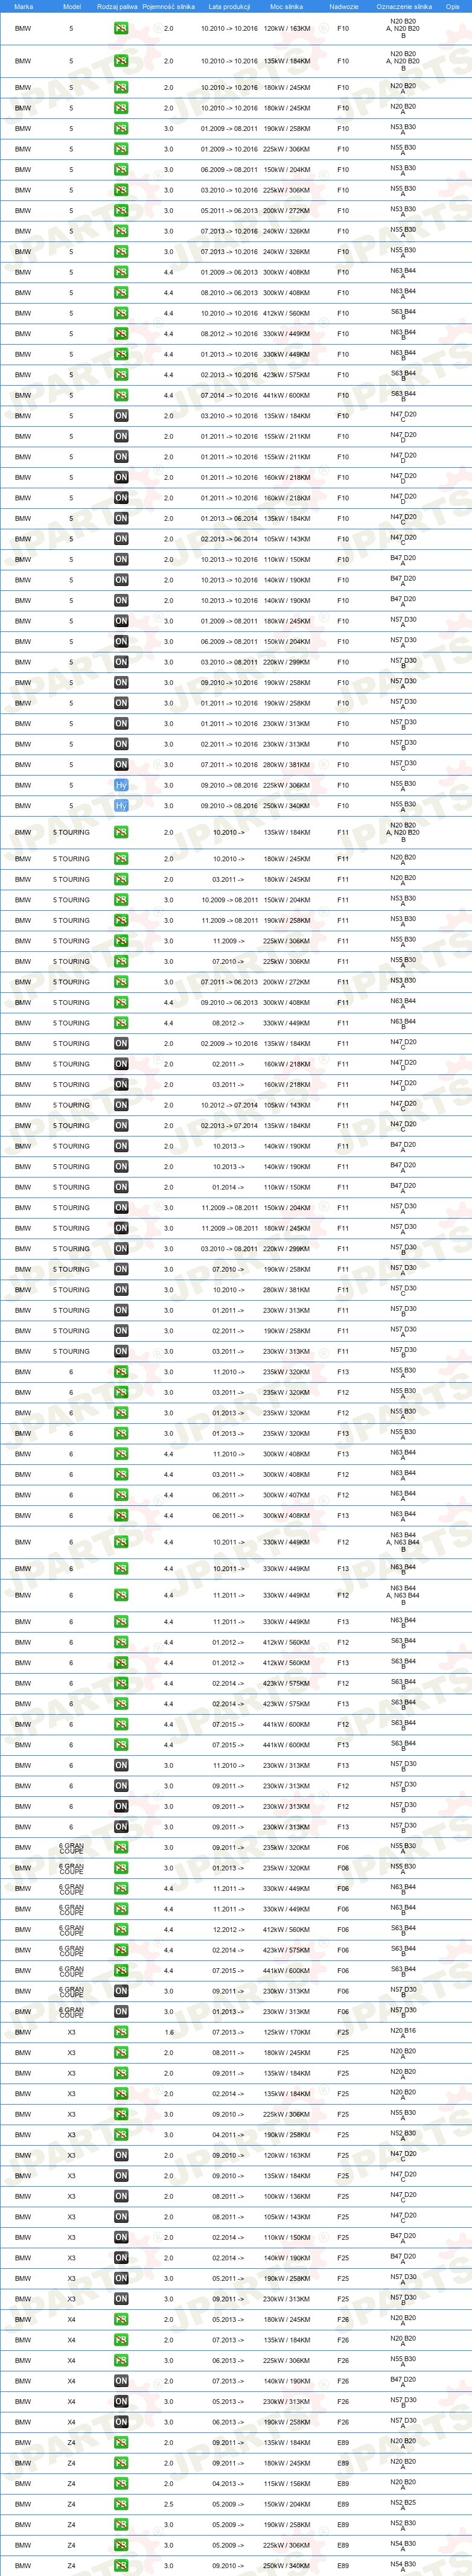Viewport: 472px width, 2576px height.
Task: Select the 115kW / 156KM power cell
Action: pyautogui.click(x=286, y=2483)
